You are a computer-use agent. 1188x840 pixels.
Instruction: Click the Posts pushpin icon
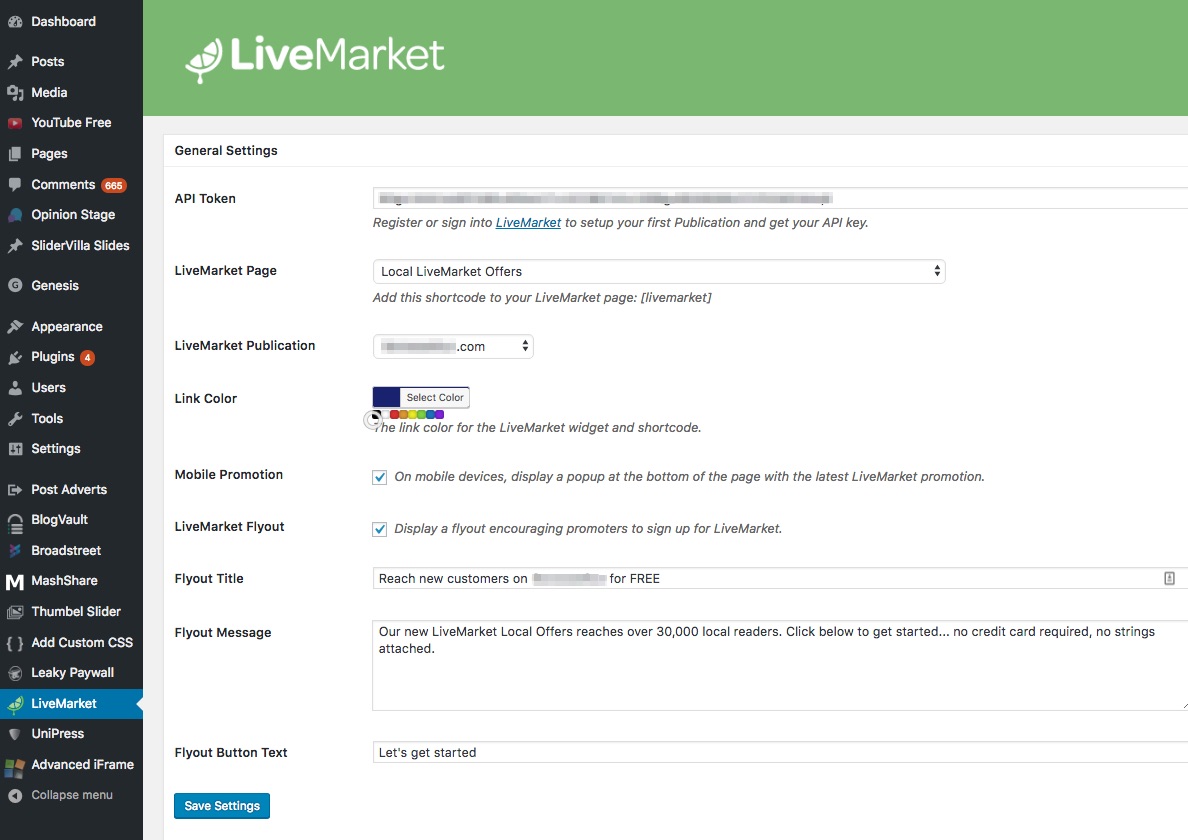(x=14, y=61)
